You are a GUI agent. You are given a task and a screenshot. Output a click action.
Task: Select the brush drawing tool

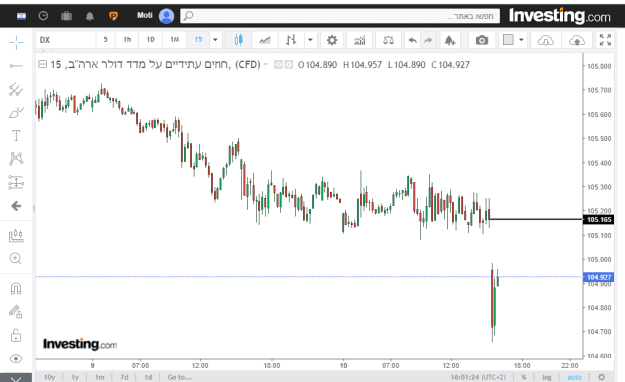tap(16, 113)
